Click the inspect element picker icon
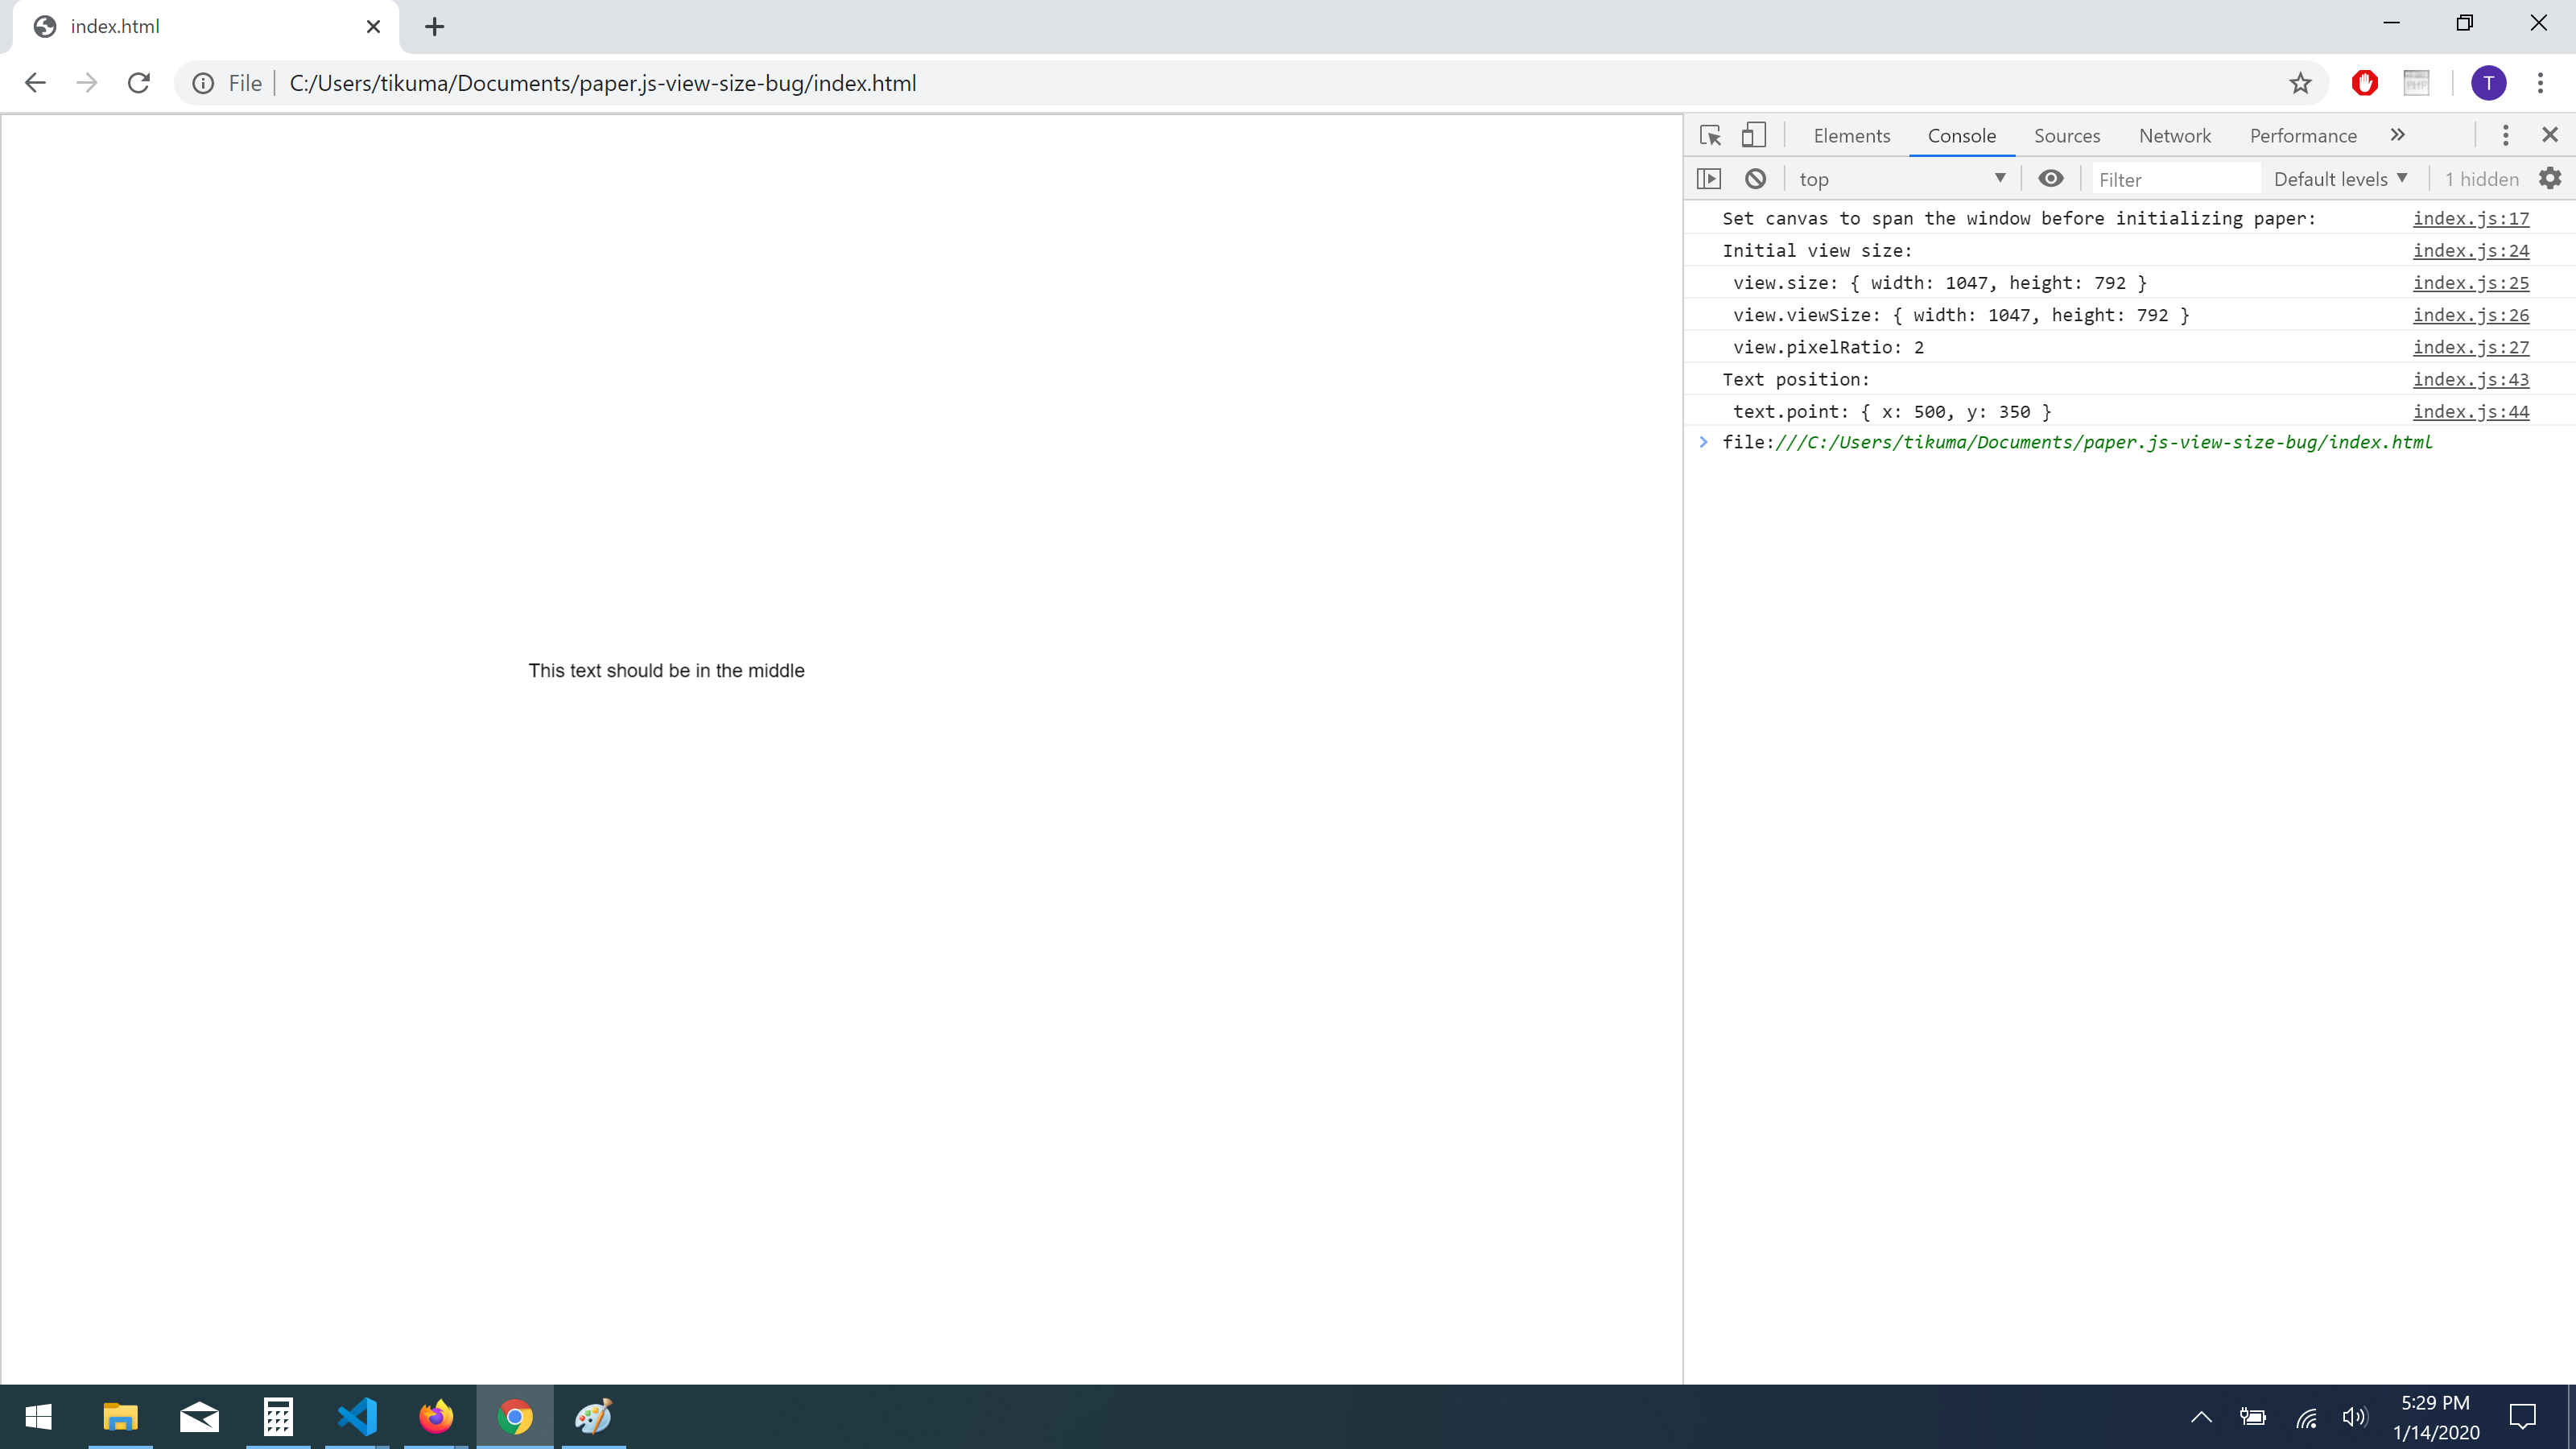The width and height of the screenshot is (2576, 1449). (1710, 135)
